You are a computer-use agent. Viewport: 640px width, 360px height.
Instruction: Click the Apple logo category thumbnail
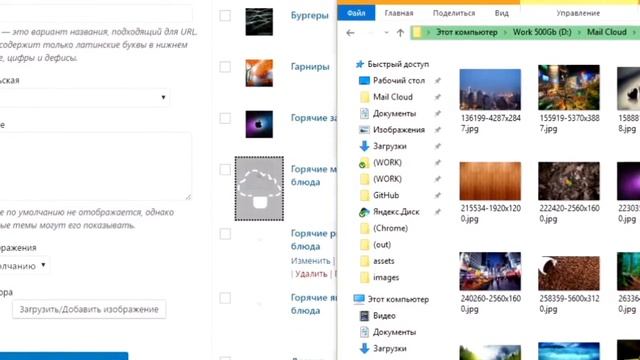pos(259,124)
